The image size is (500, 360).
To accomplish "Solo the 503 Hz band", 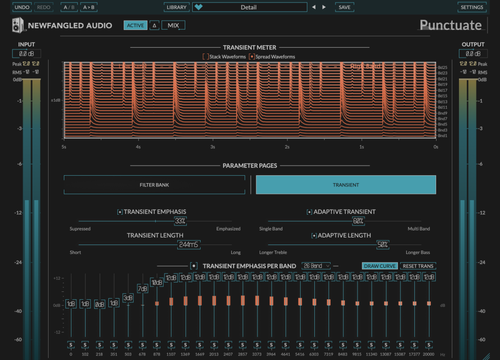I will tap(128, 345).
